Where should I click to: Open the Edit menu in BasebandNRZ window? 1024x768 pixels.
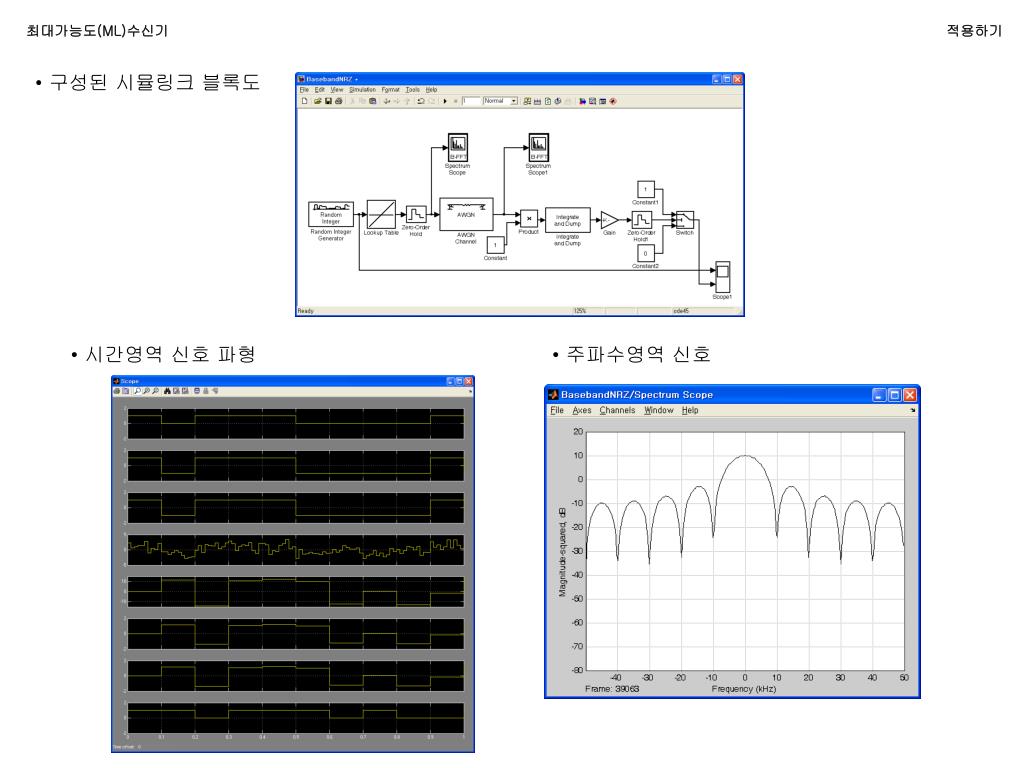(x=319, y=89)
